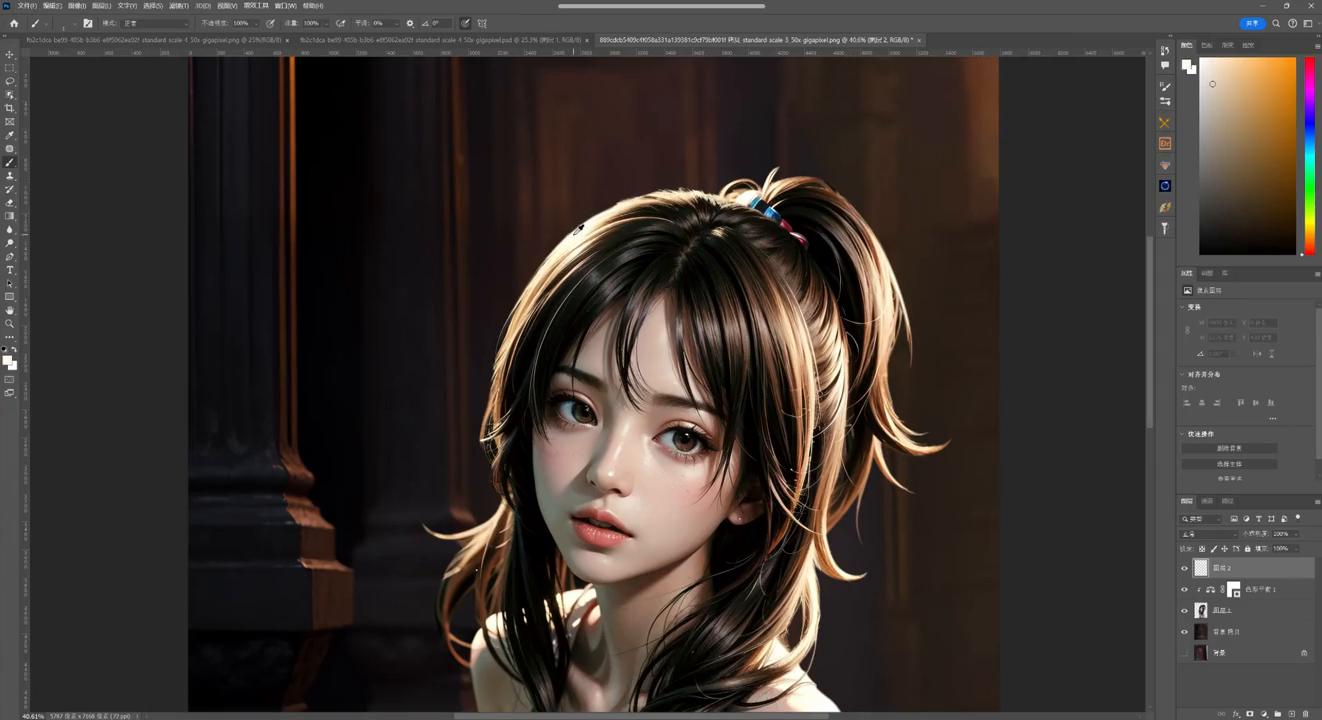Select the Zoom tool in toolbar
The width and height of the screenshot is (1322, 720).
pos(10,324)
